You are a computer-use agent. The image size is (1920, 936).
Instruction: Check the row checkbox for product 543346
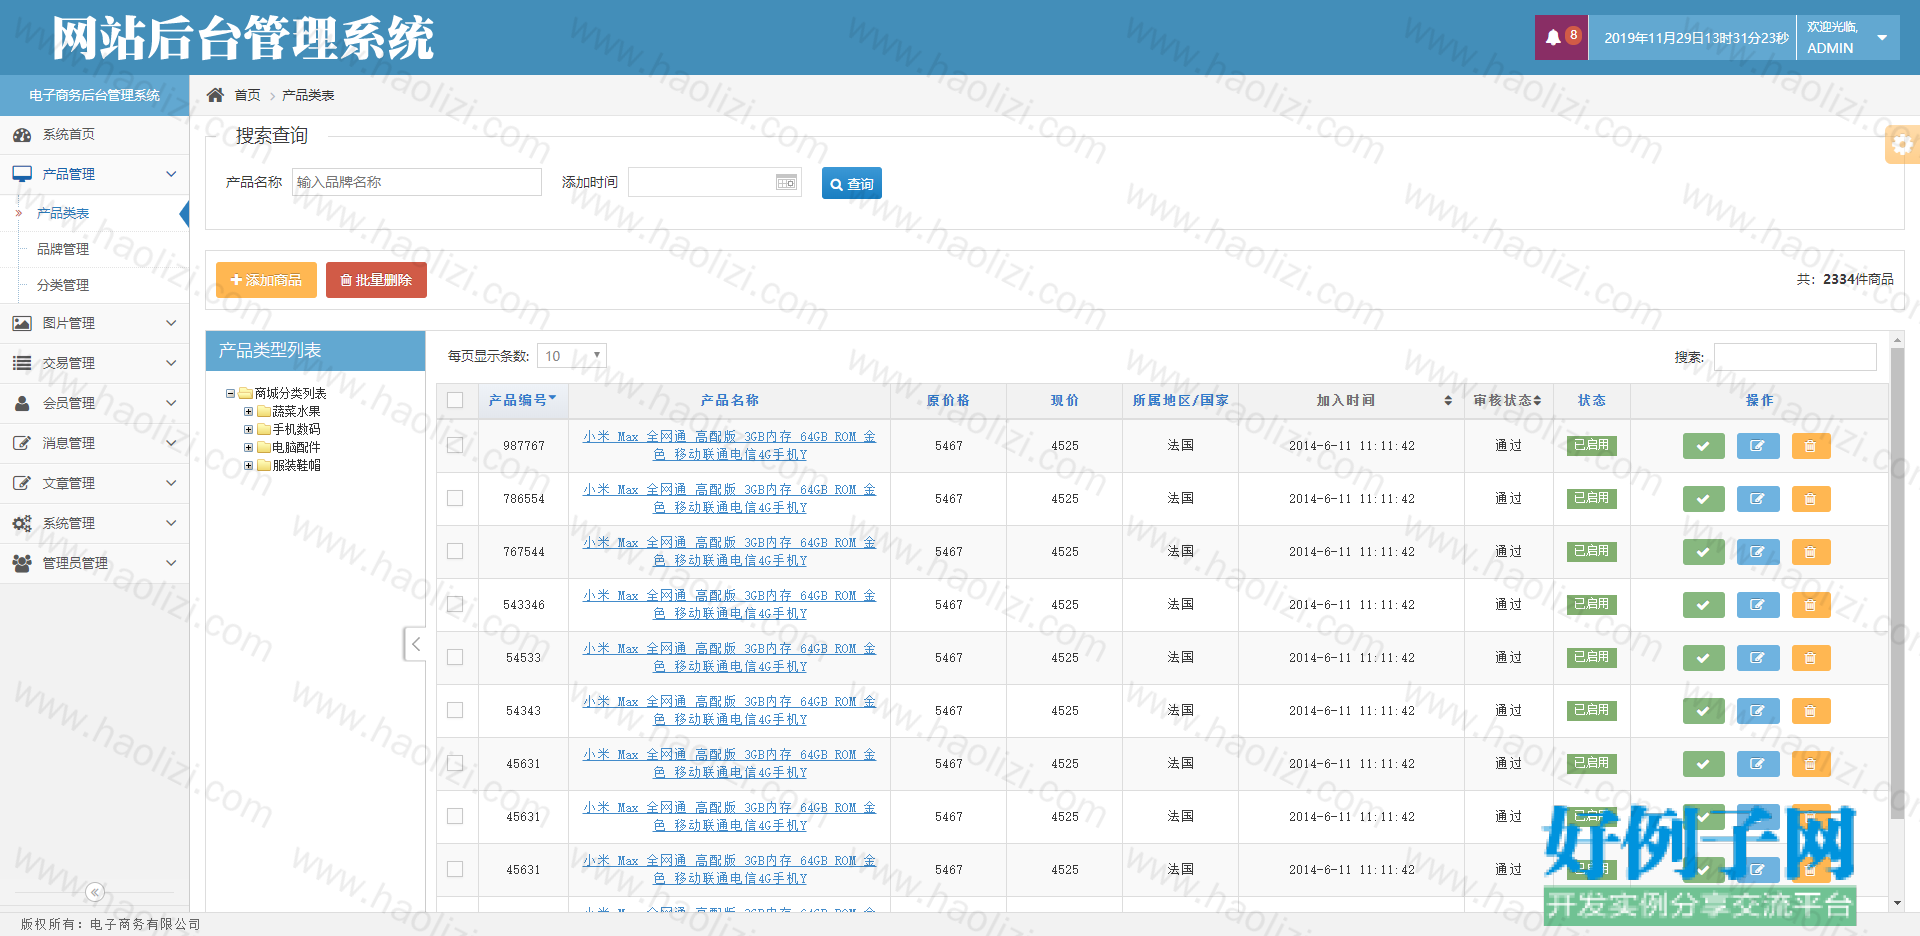point(455,604)
